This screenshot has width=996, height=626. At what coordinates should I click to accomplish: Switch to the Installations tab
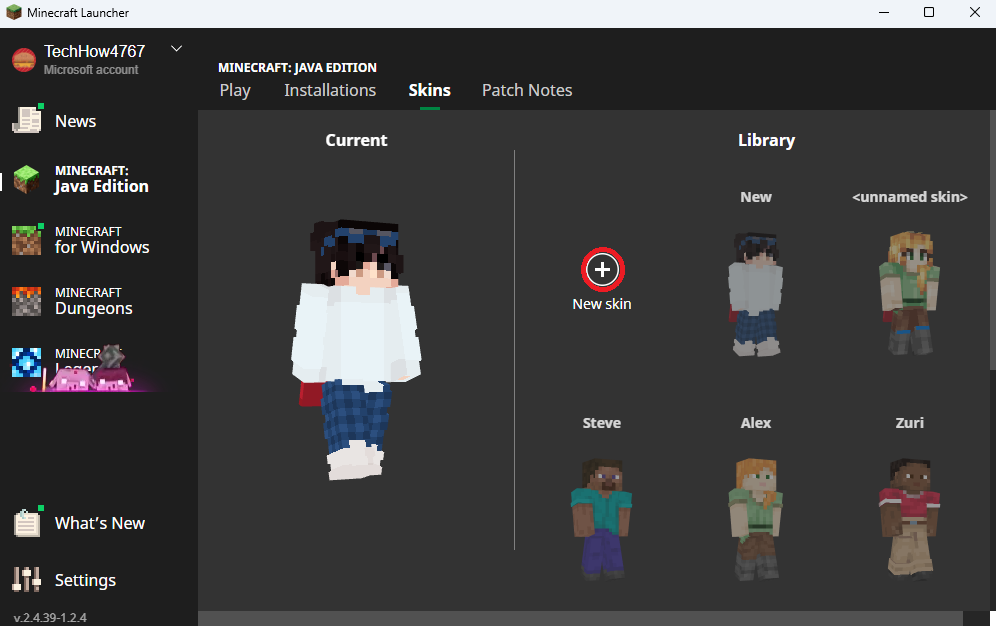click(330, 90)
